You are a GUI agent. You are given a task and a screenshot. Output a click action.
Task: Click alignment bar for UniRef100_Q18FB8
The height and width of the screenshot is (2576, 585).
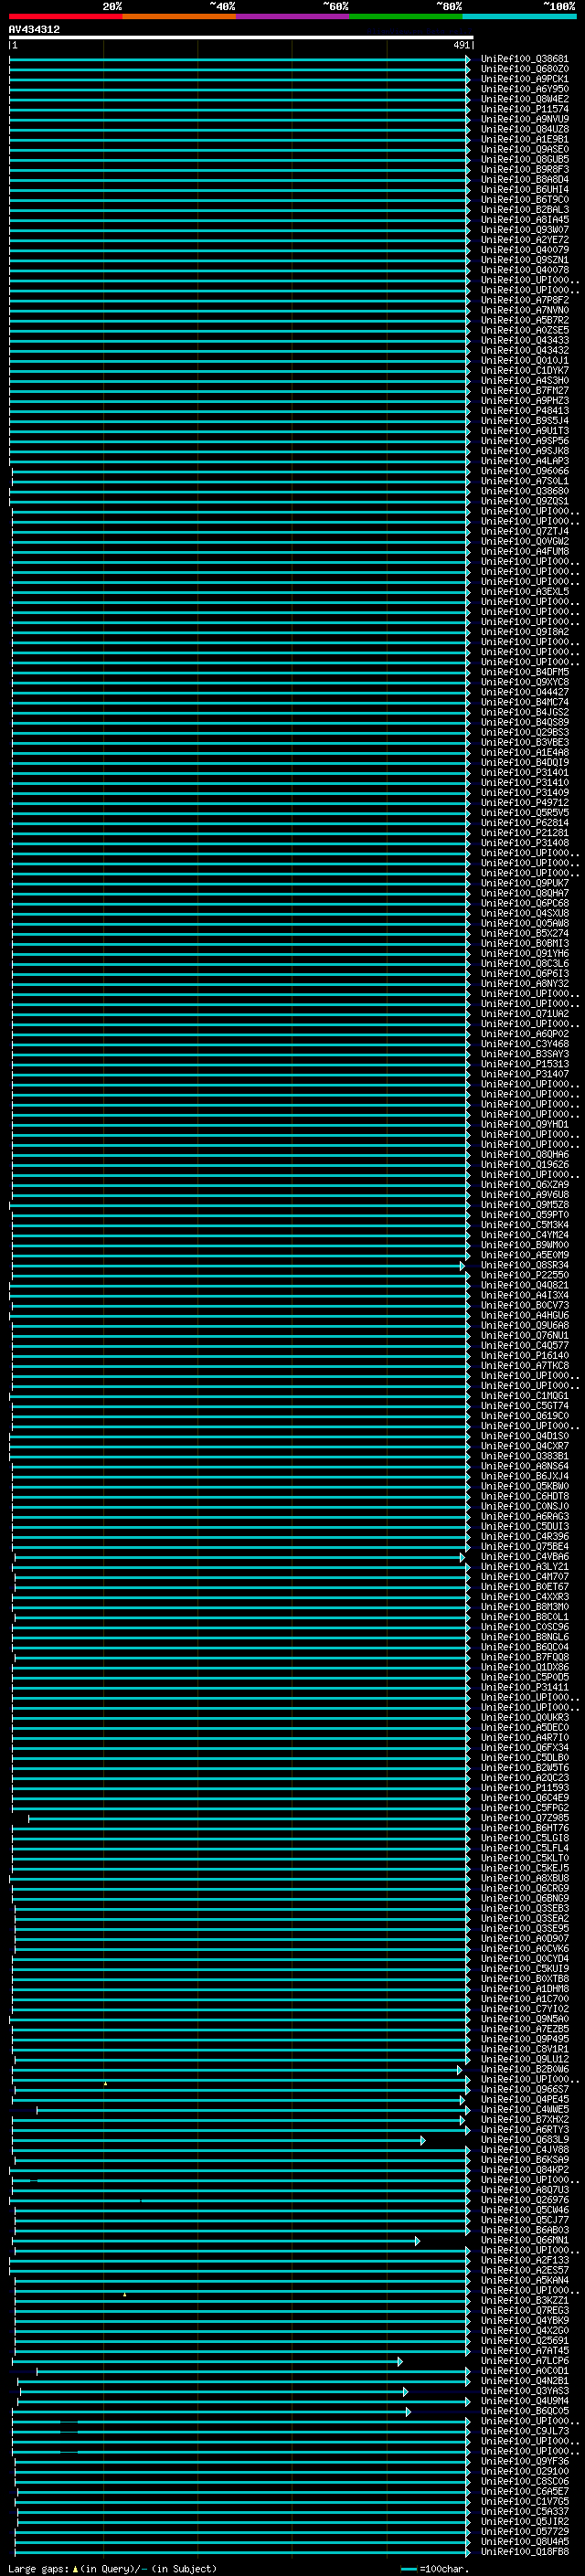pyautogui.click(x=243, y=2552)
